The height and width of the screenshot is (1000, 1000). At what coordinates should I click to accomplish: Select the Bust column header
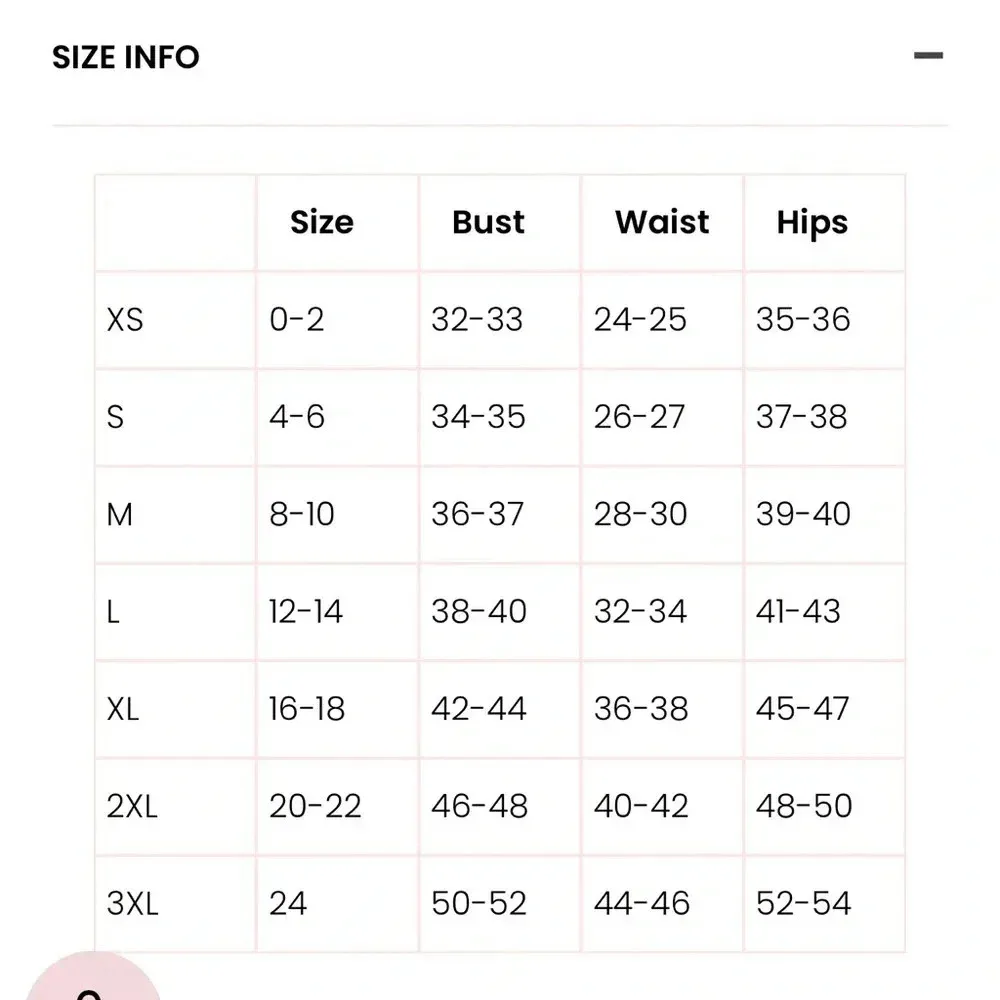pyautogui.click(x=488, y=222)
